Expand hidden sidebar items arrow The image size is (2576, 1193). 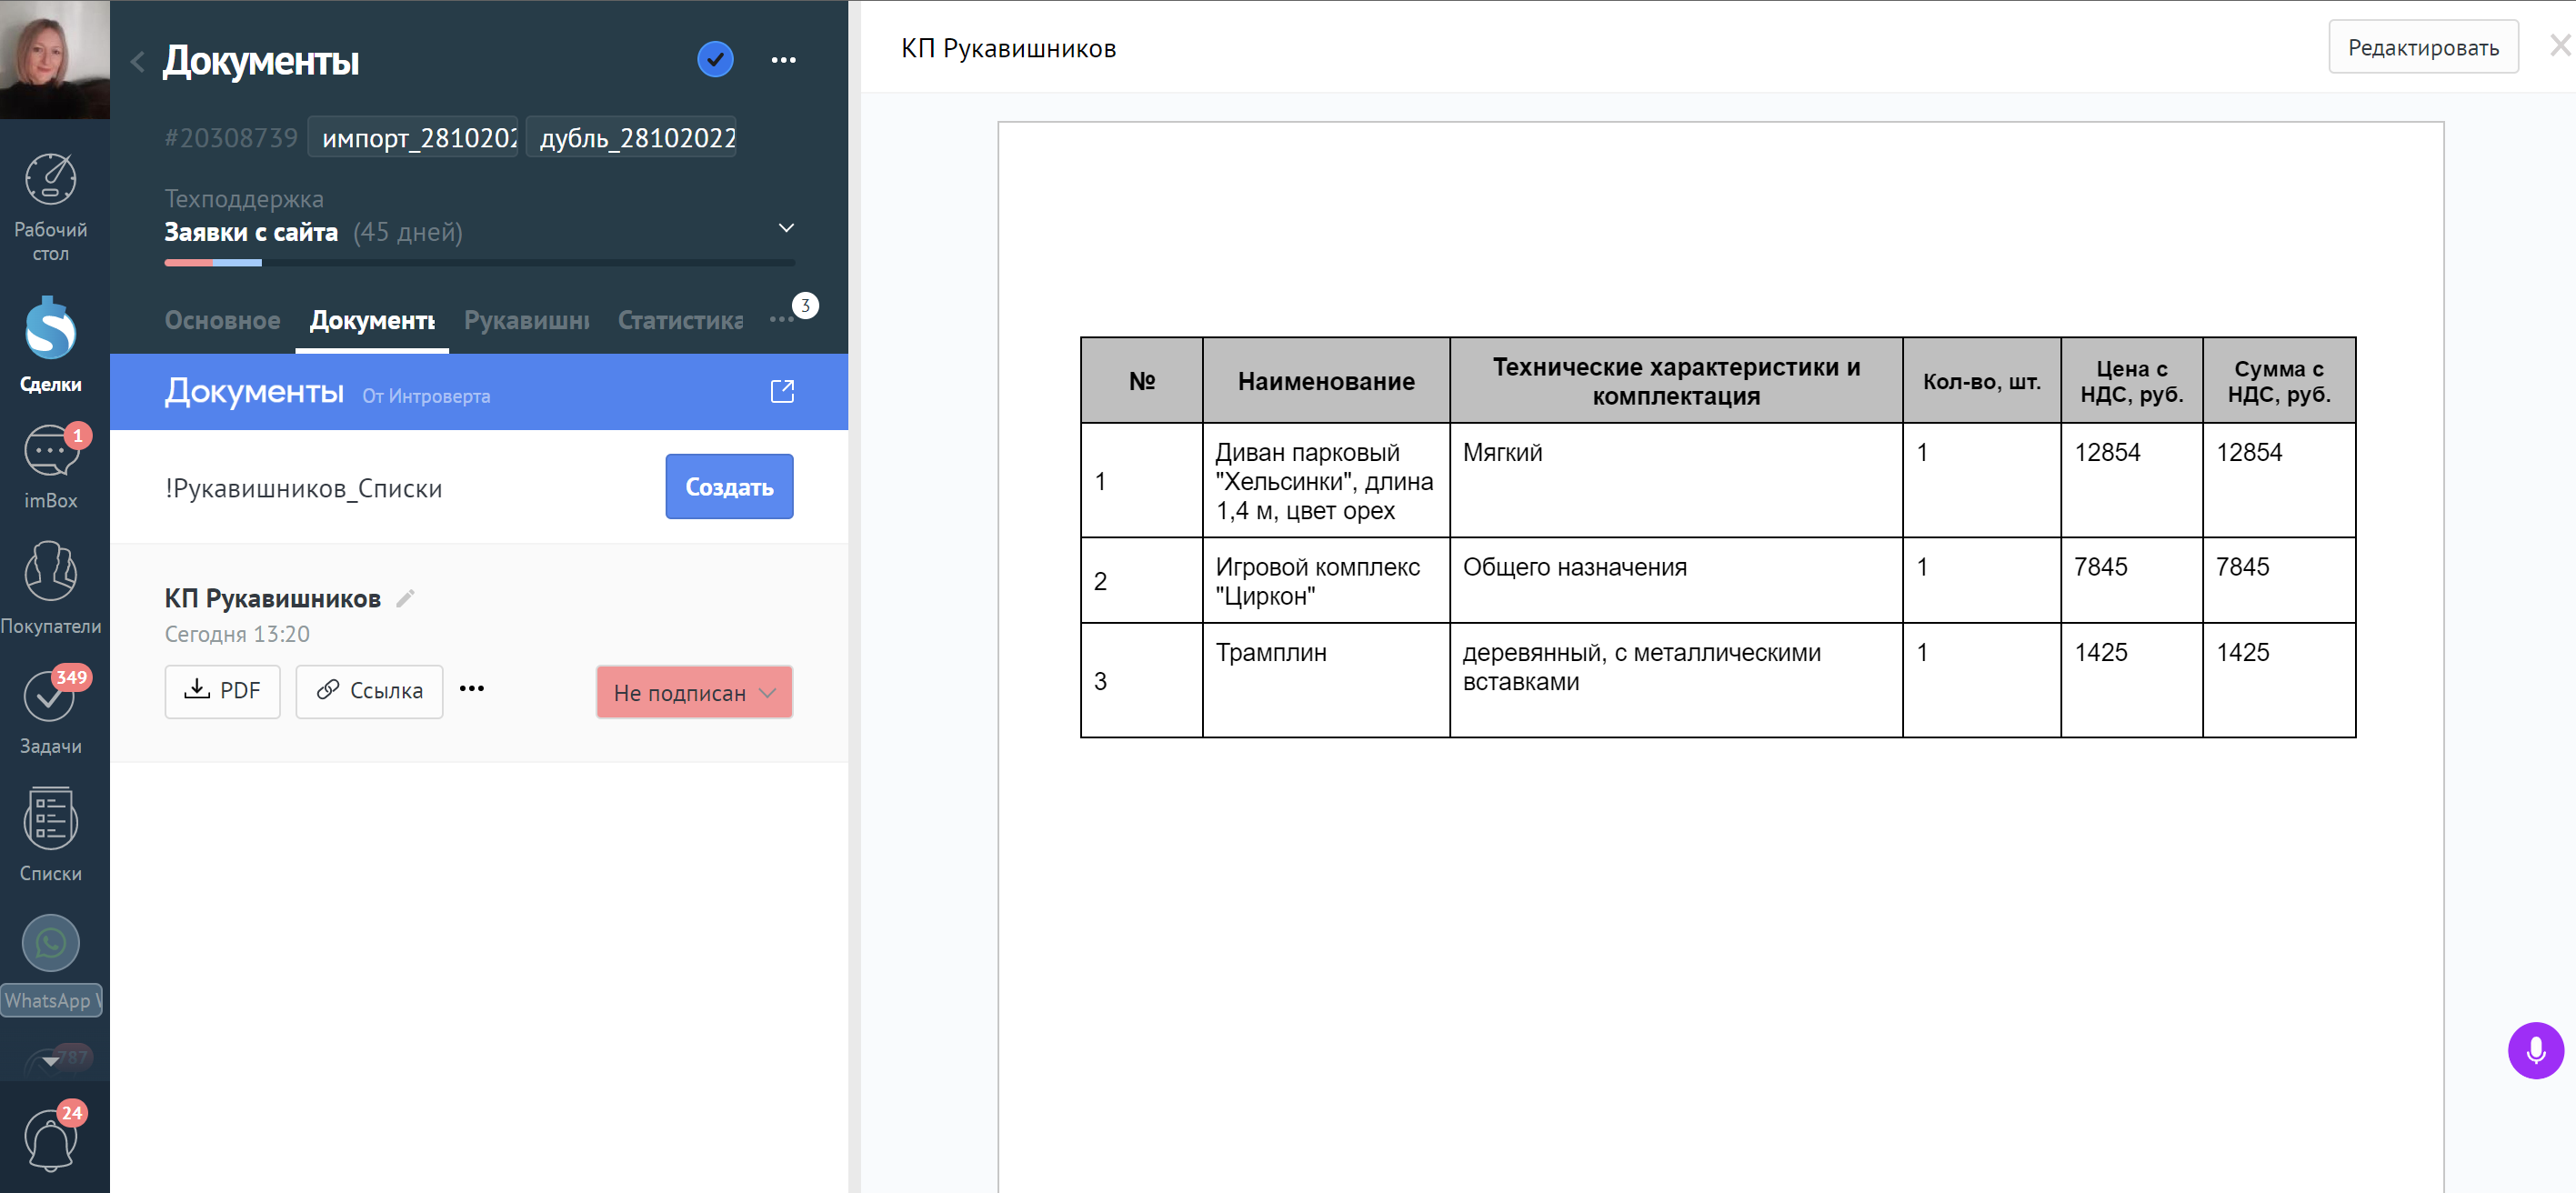[50, 1061]
